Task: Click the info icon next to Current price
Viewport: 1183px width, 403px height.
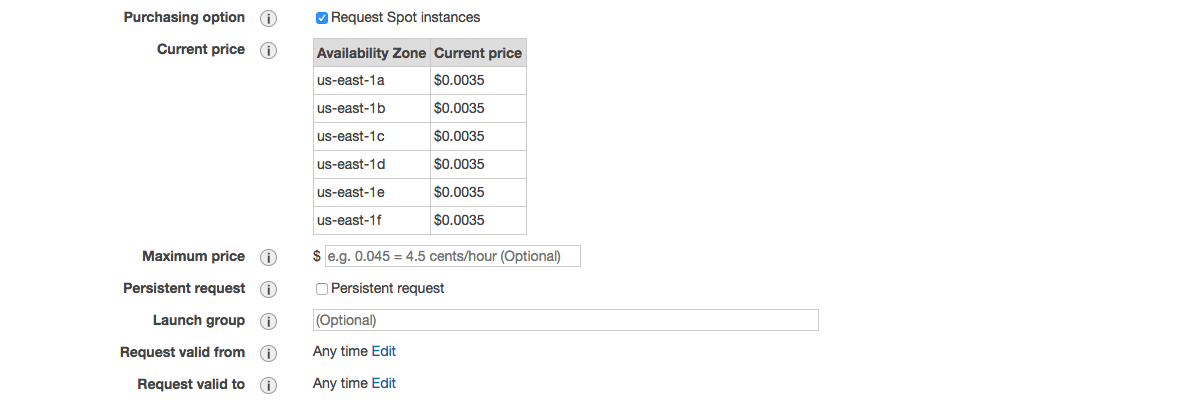Action: (268, 50)
